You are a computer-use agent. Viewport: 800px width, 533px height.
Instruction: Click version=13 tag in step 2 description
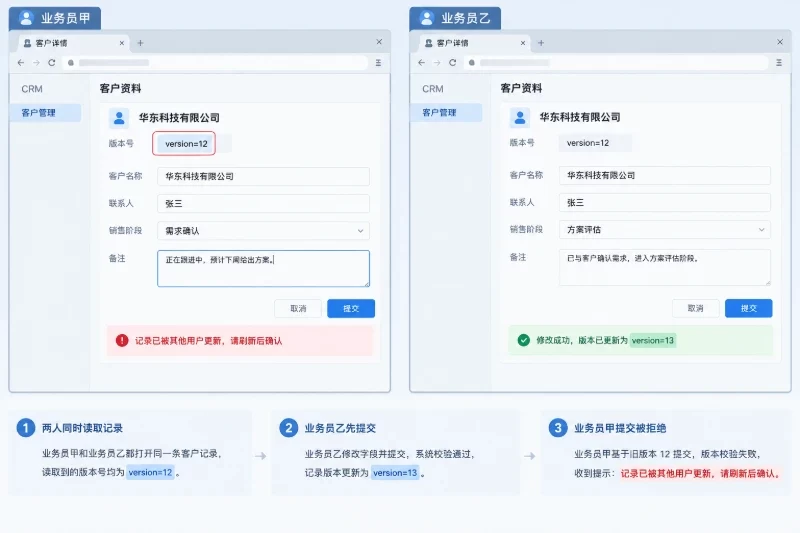[x=395, y=473]
